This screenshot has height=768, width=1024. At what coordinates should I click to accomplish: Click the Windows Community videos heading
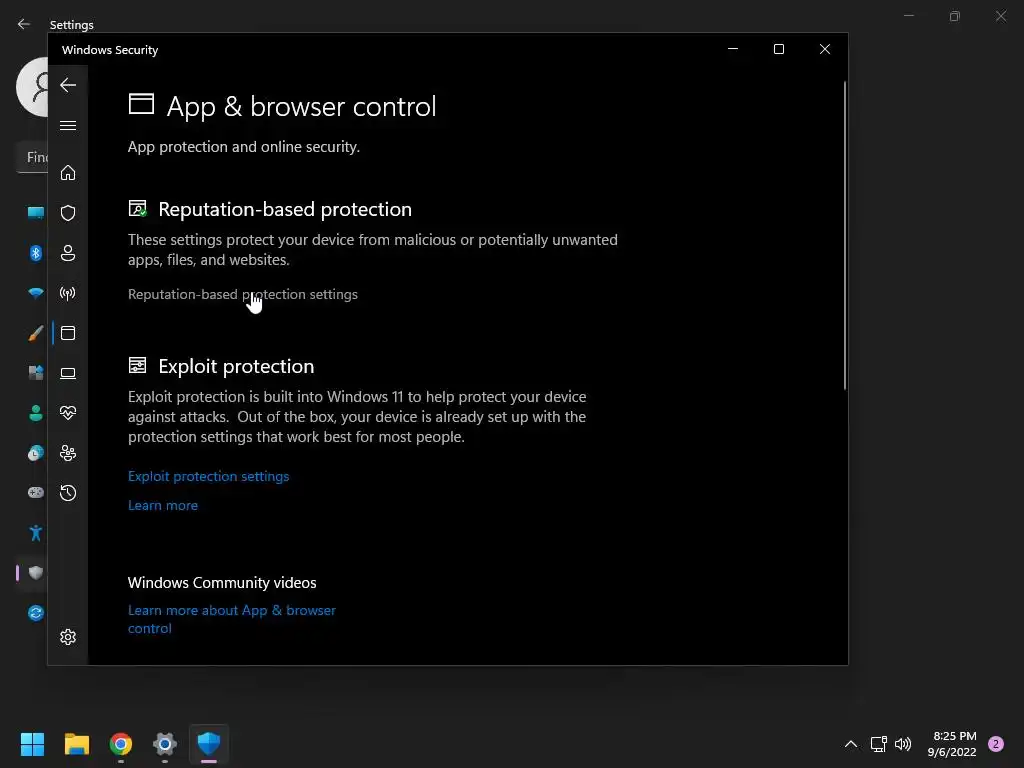pyautogui.click(x=222, y=583)
